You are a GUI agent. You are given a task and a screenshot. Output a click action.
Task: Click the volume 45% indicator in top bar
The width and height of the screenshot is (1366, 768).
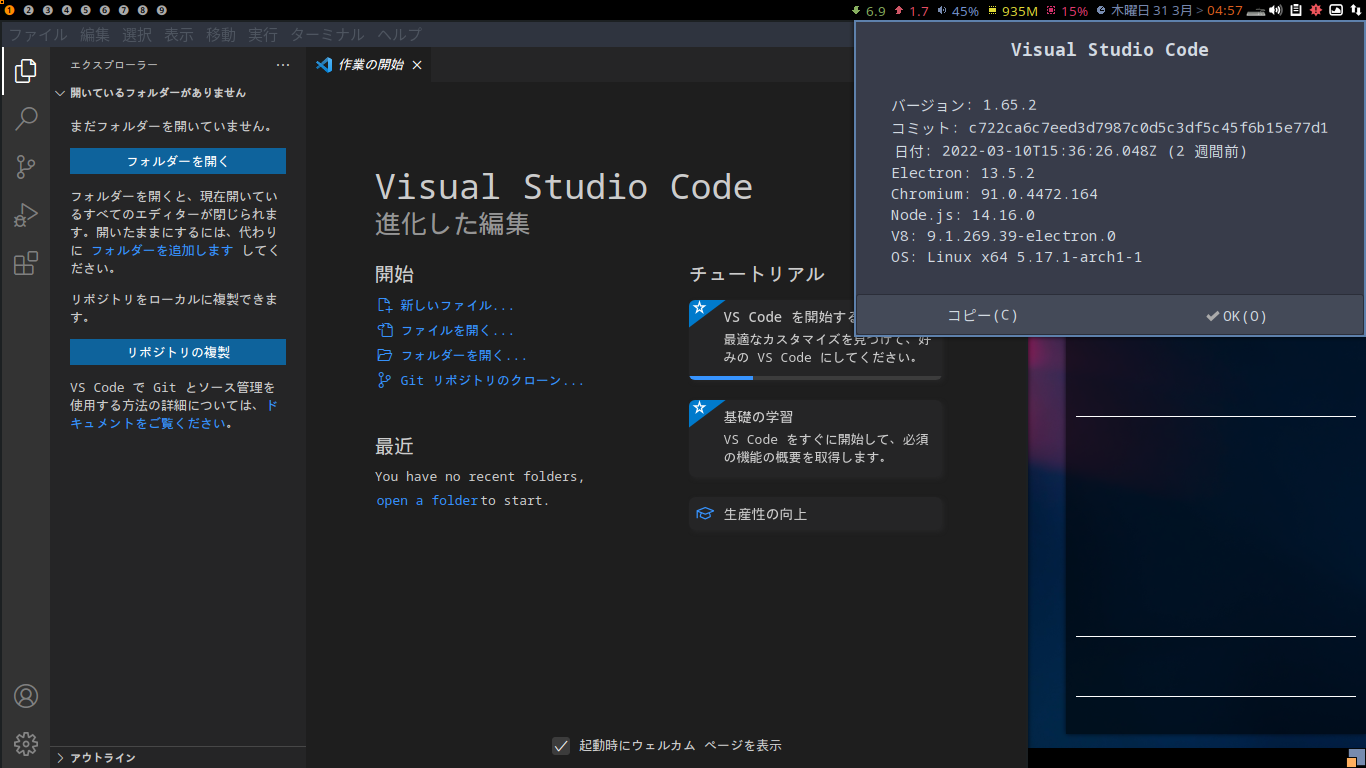pos(957,11)
